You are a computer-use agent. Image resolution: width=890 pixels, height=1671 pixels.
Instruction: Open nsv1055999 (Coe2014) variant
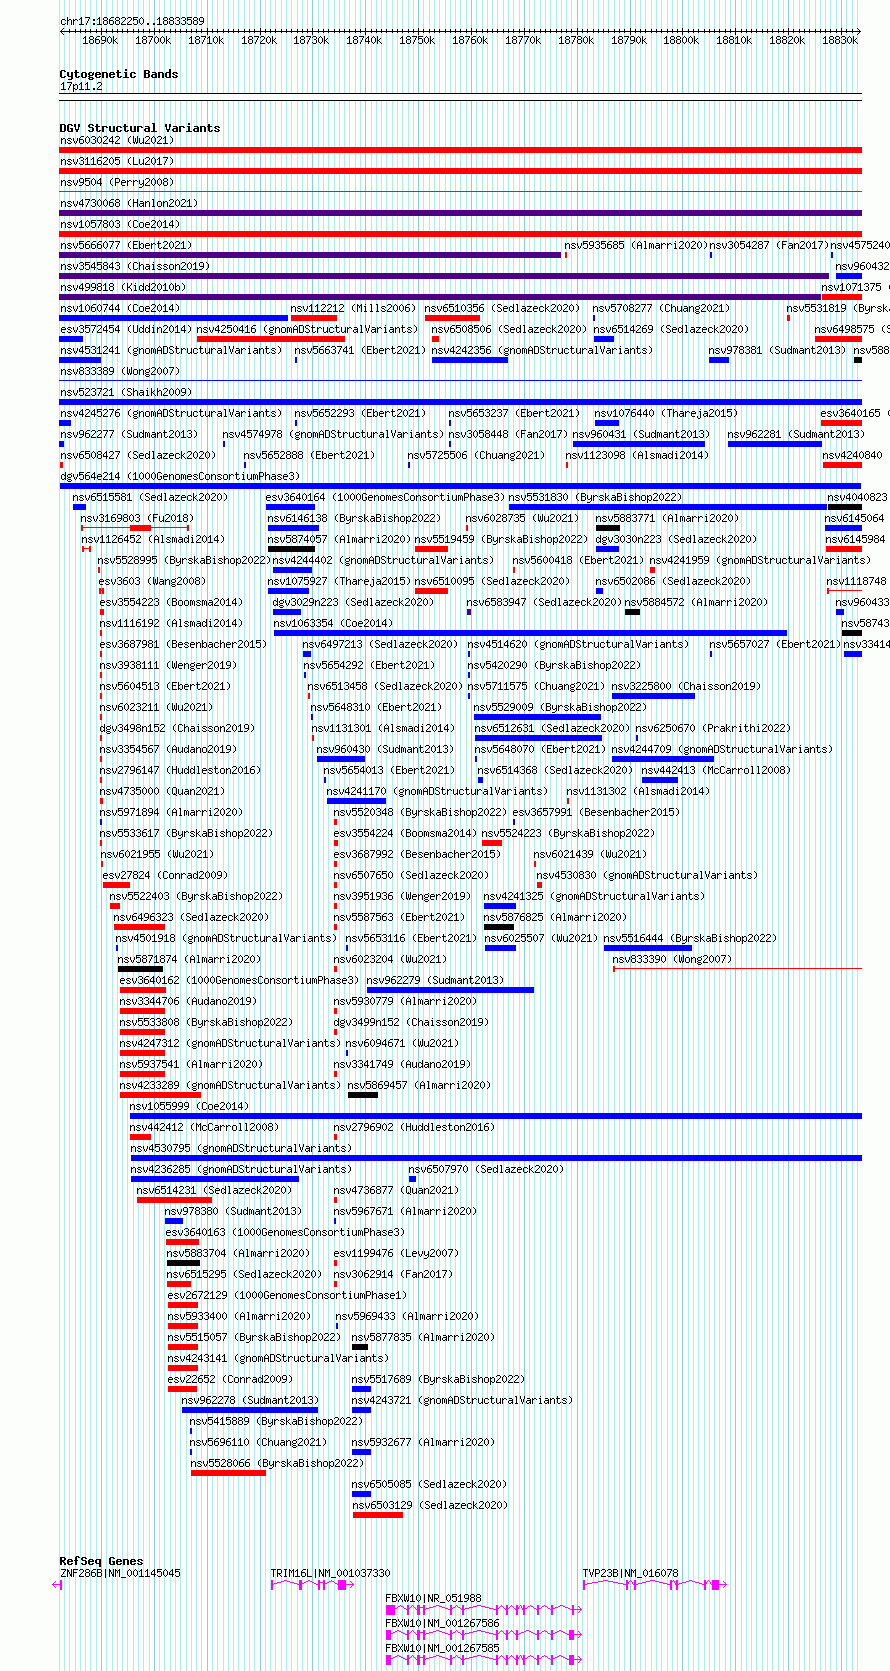click(x=190, y=1106)
